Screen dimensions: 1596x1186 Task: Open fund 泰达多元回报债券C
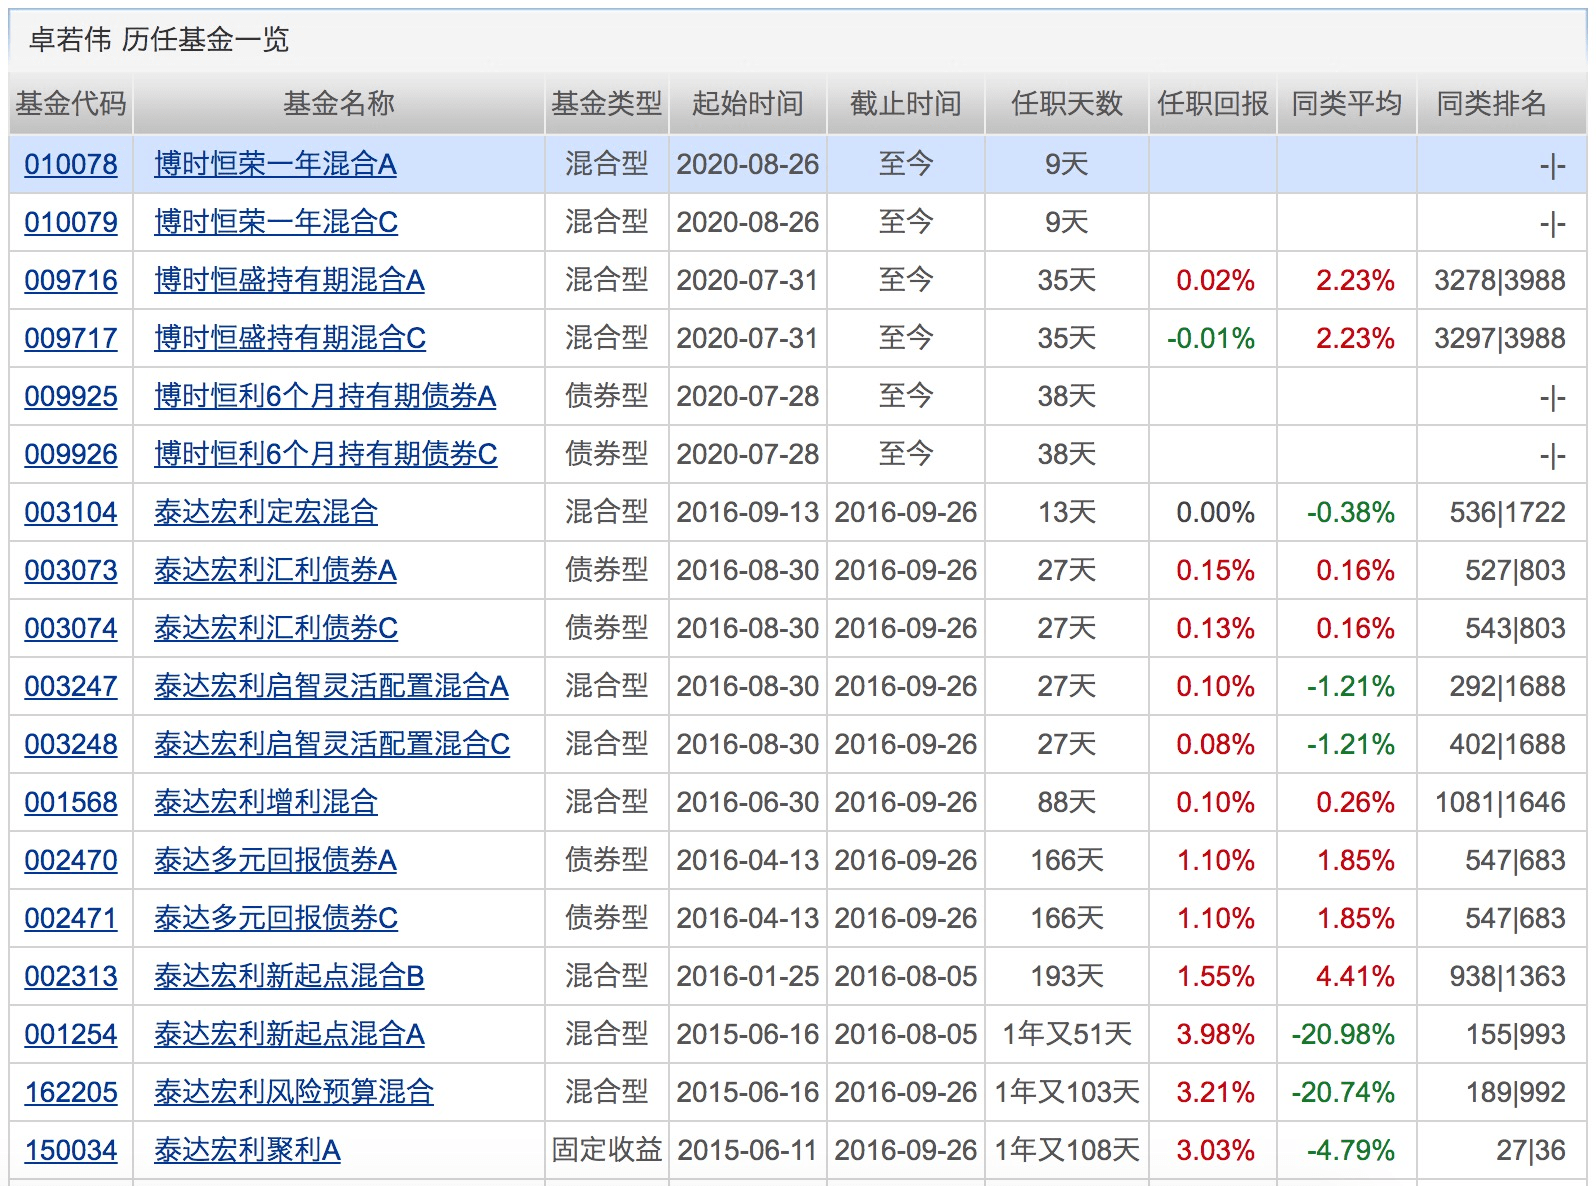click(x=276, y=918)
